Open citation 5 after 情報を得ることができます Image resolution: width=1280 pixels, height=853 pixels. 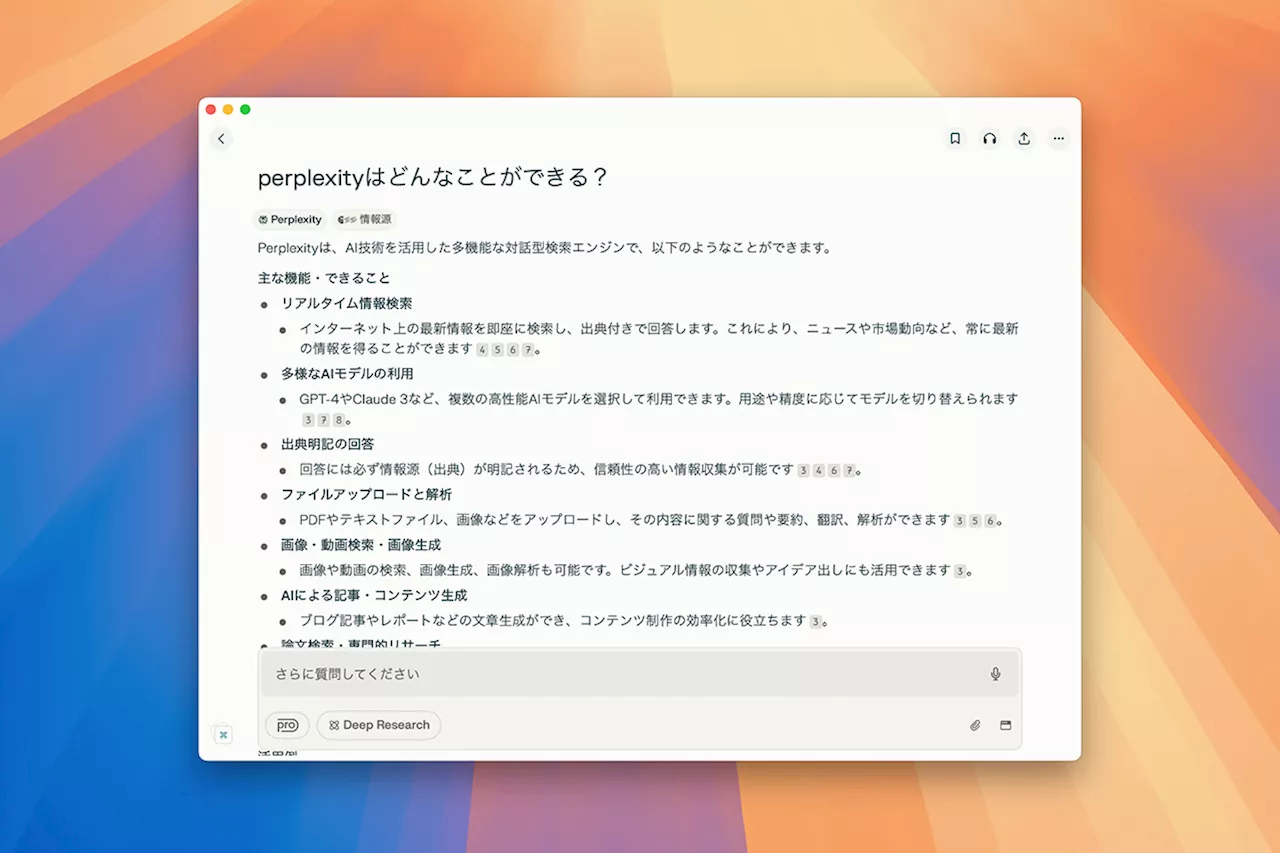[497, 350]
